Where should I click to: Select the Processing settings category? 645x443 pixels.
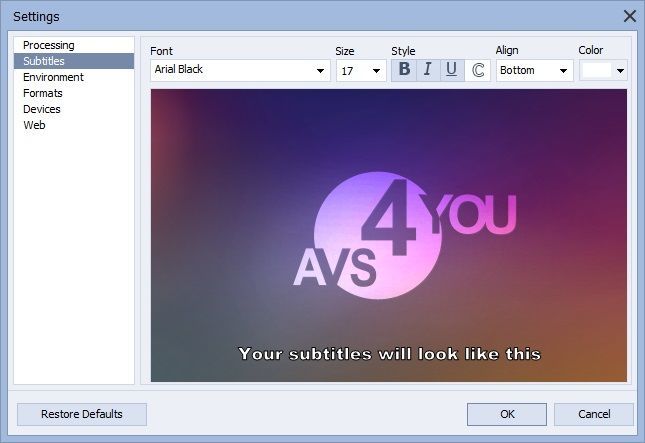click(x=74, y=45)
